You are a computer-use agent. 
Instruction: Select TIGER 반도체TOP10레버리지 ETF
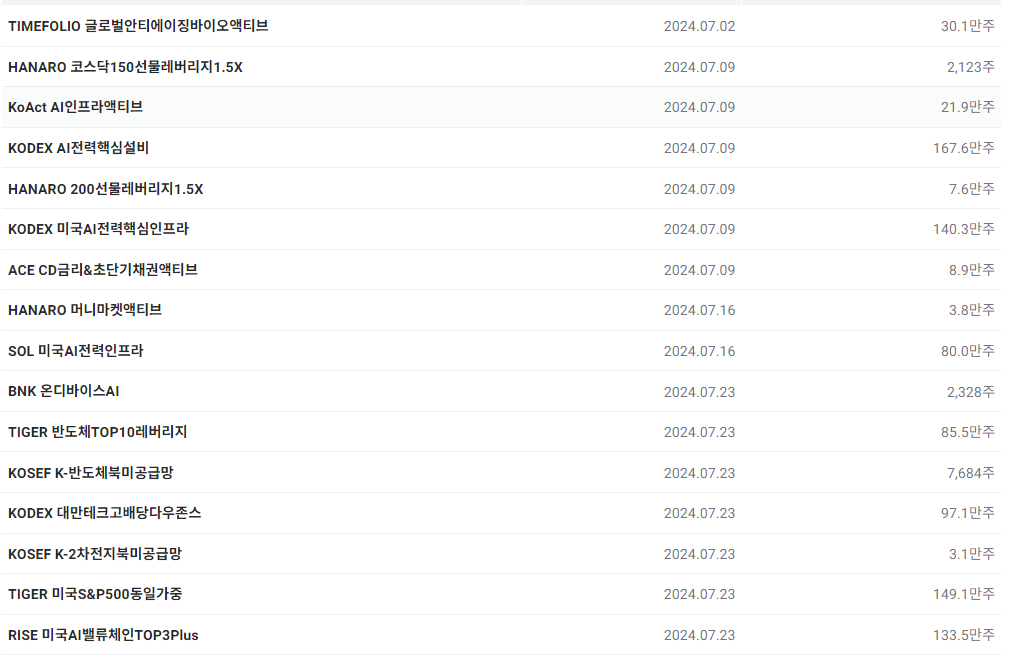tap(97, 432)
